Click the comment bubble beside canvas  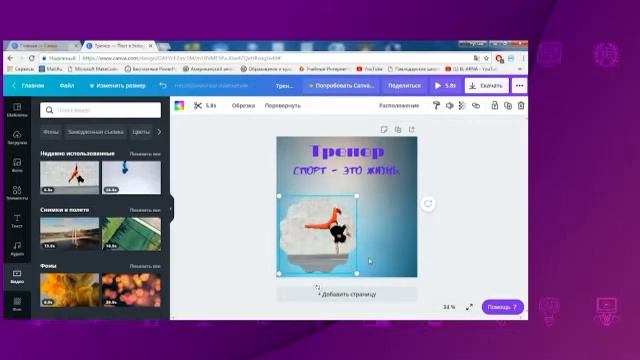coord(428,204)
